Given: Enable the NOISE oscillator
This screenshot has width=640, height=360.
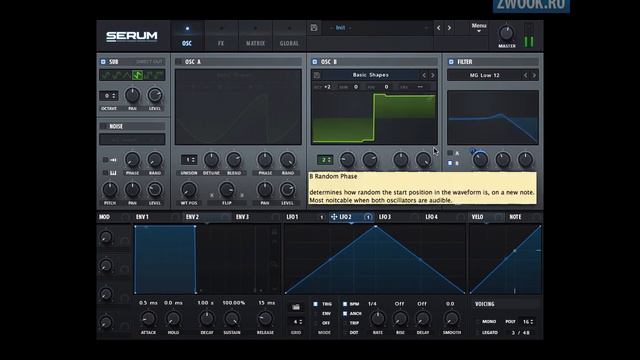Looking at the screenshot, I should (103, 127).
